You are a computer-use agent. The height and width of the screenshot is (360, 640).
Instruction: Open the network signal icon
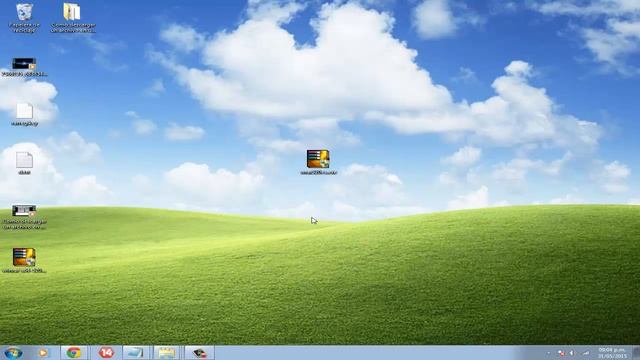coord(586,353)
